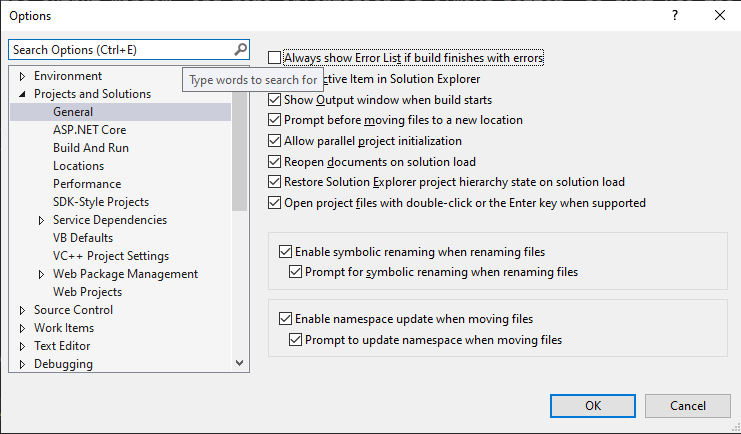
Task: Collapse the Projects and Solutions node
Action: [x=22, y=94]
